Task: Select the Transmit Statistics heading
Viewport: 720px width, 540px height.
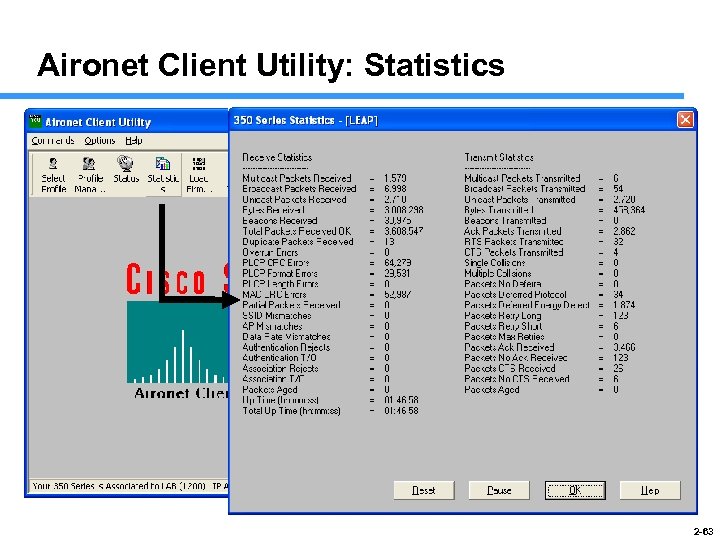Action: [499, 157]
